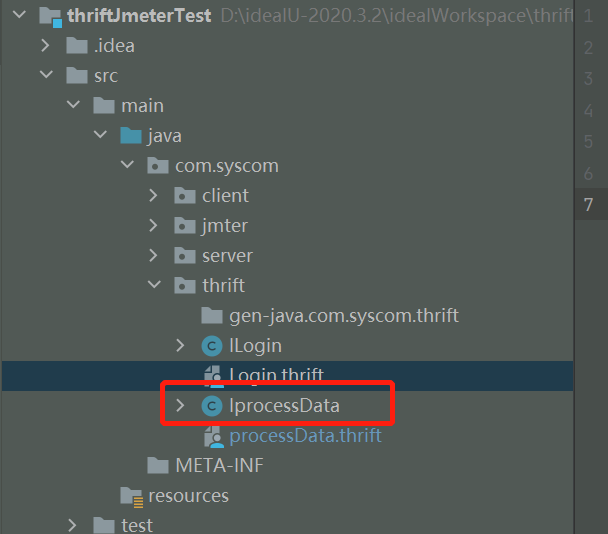Open the processData.thrift file label
Viewport: 608px width, 534px height.
(x=306, y=436)
